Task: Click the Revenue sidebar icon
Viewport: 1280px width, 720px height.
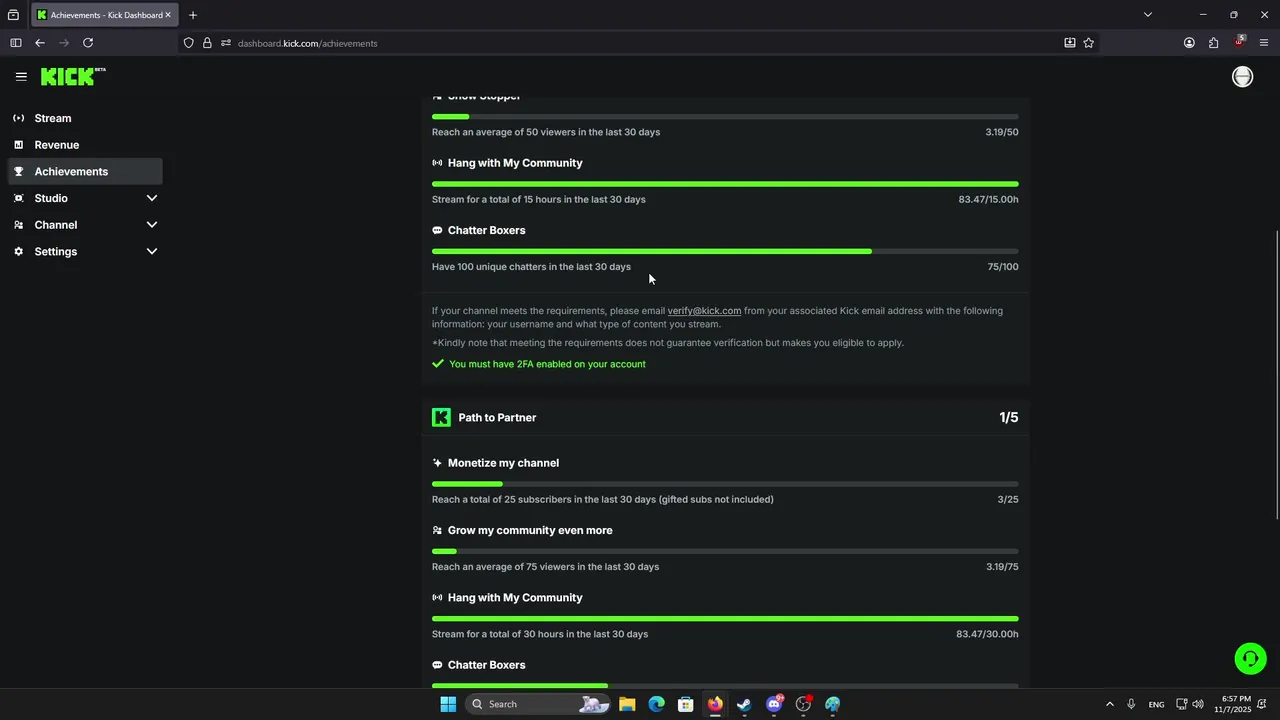Action: [x=18, y=145]
